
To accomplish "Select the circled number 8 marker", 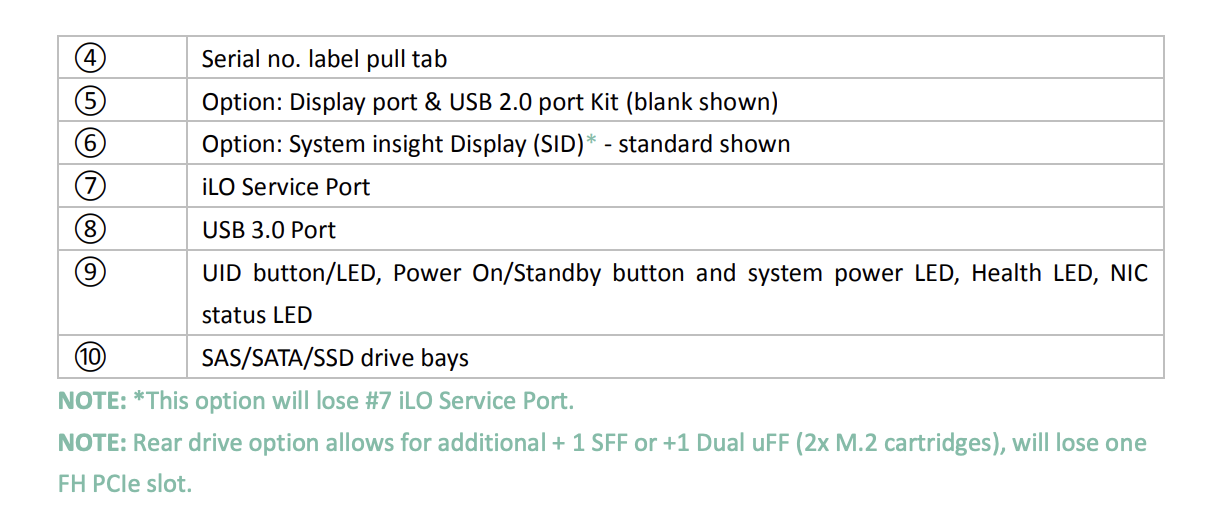I will (x=90, y=230).
